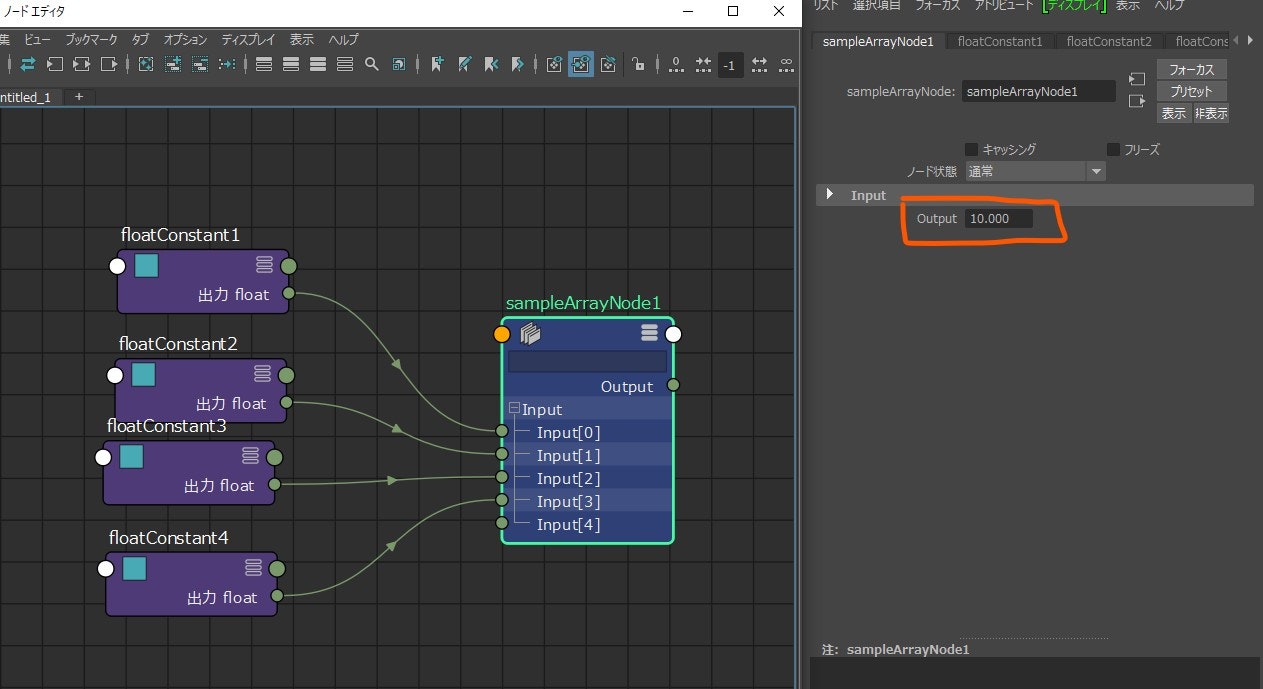Click the フォーカス button

pos(1192,70)
